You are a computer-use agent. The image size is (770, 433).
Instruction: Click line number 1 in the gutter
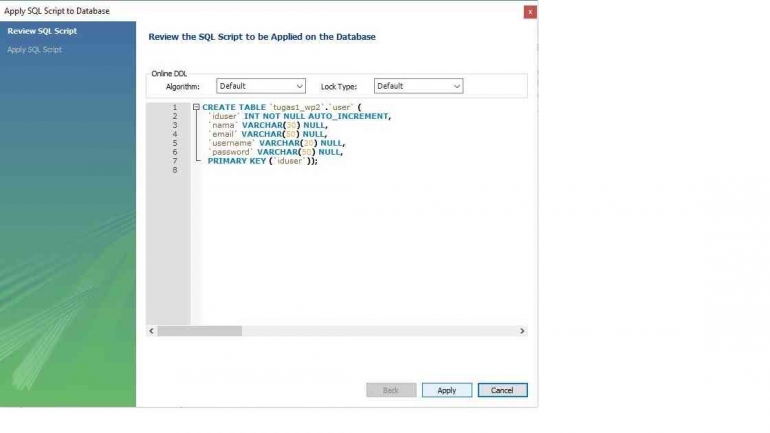175,107
